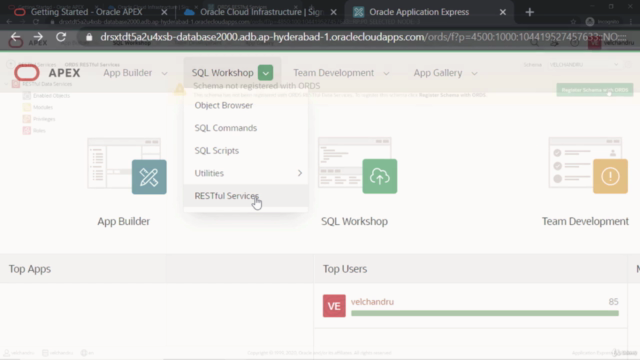Click the Top Users heading
This screenshot has height=360, width=640.
345,269
